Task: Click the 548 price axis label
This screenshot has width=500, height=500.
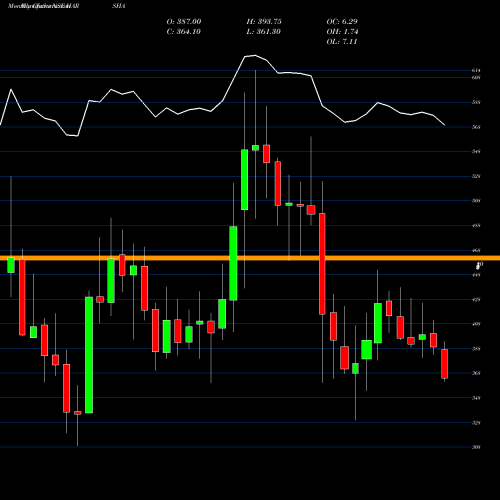Action: (476, 152)
